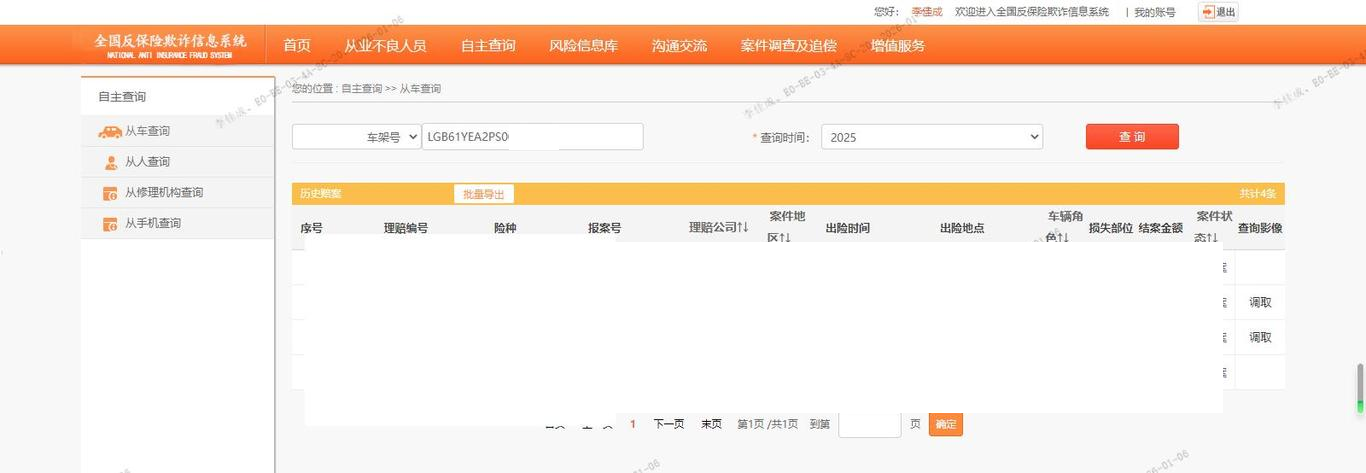Image resolution: width=1366 pixels, height=473 pixels.
Task: Click the car icon beside 从车查询
Action: click(x=109, y=131)
